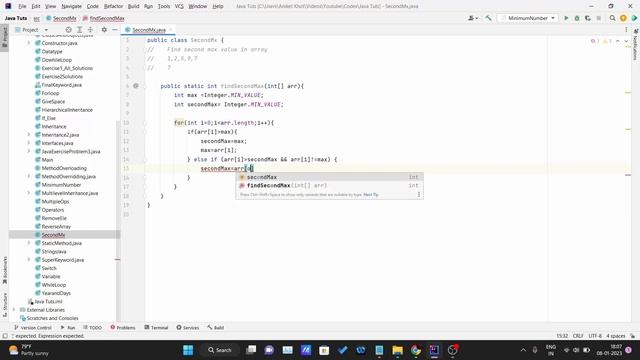The image size is (640, 360).
Task: Open Windows Start menu
Action: (188, 350)
